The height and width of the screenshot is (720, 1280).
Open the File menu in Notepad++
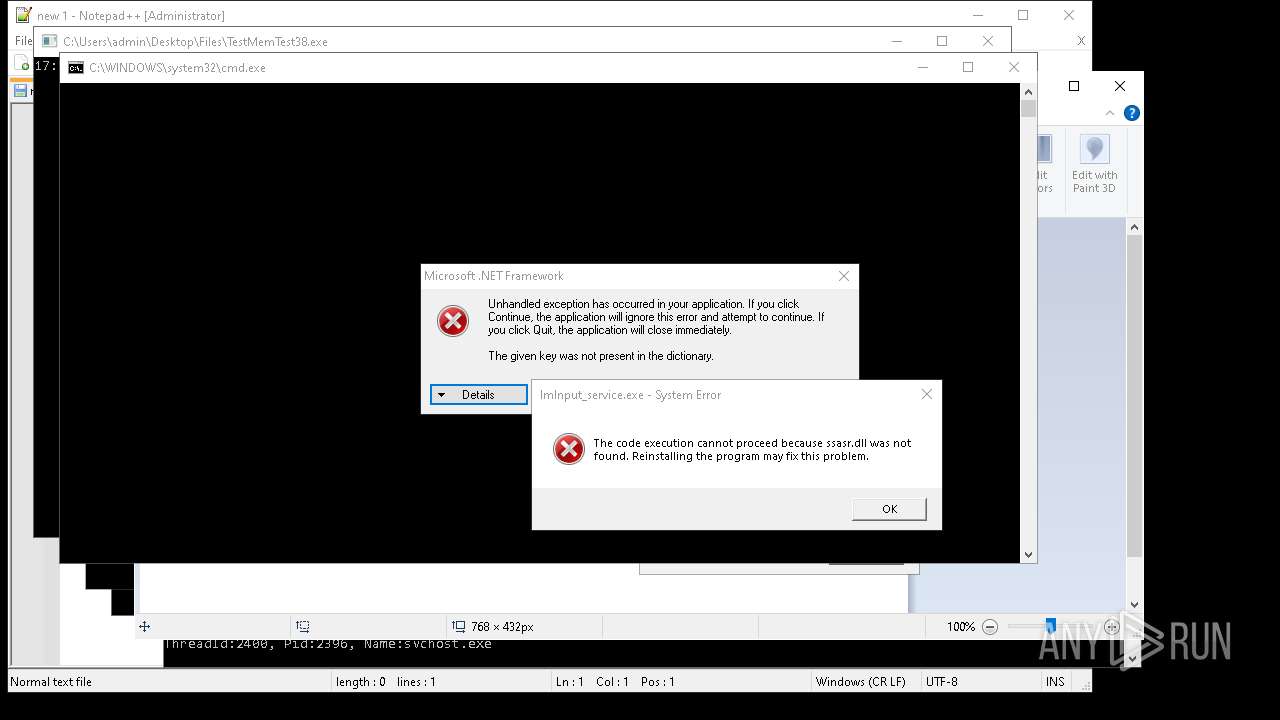coord(23,41)
